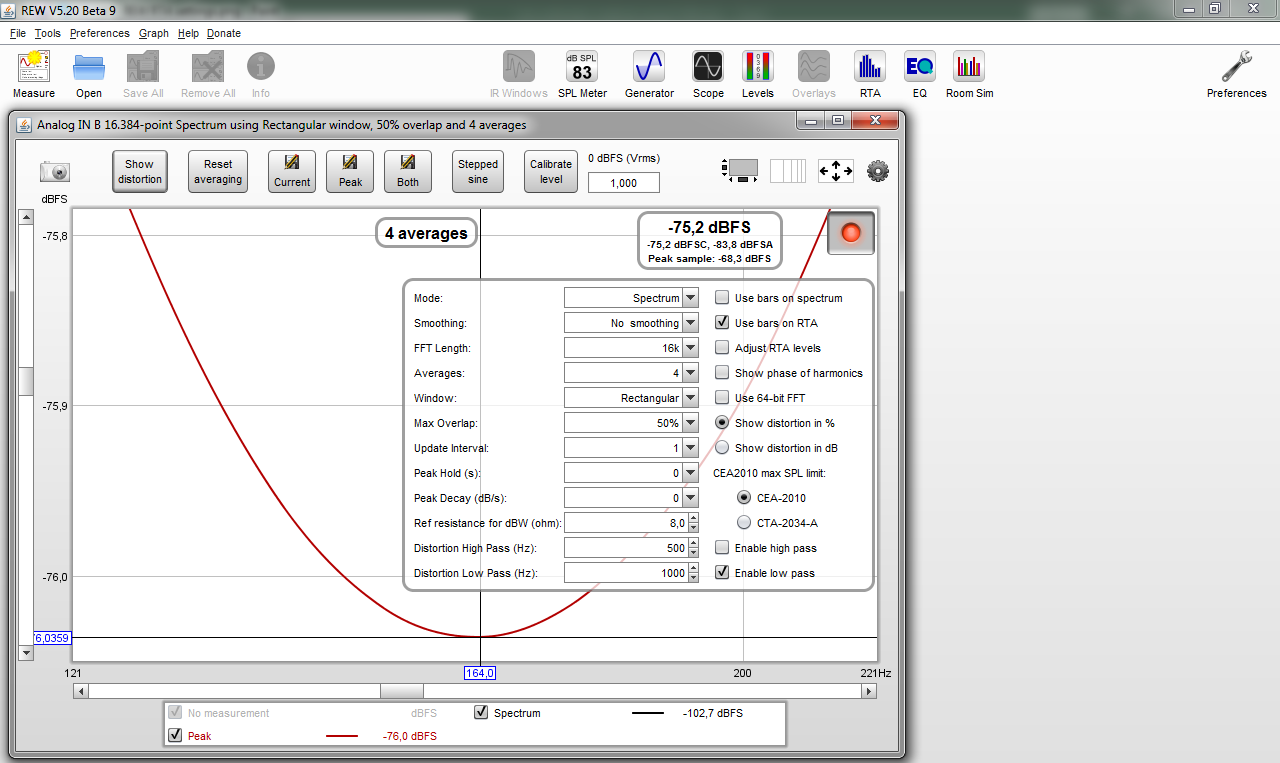This screenshot has height=763, width=1280.
Task: Click the Show distortion button
Action: tap(139, 171)
